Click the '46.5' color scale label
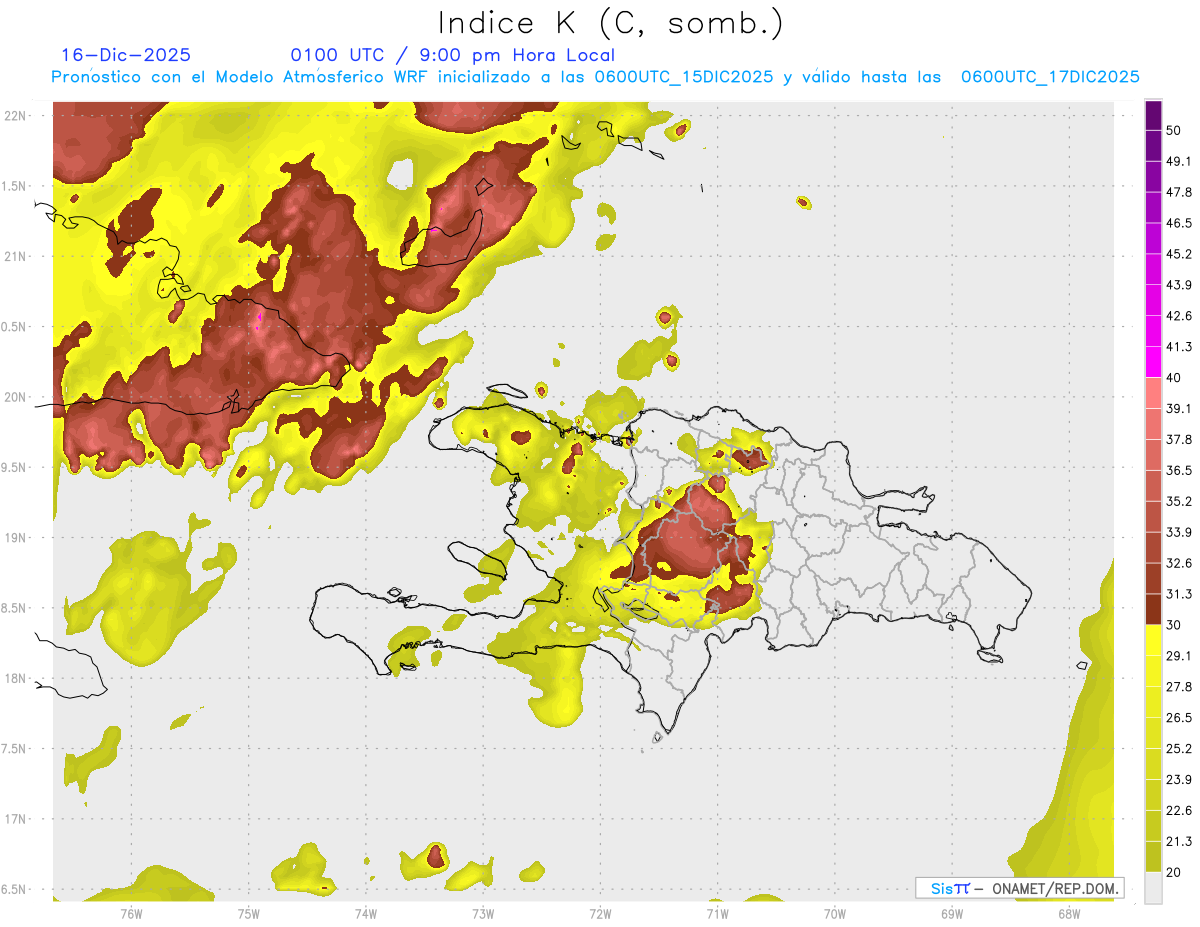 (x=1179, y=223)
